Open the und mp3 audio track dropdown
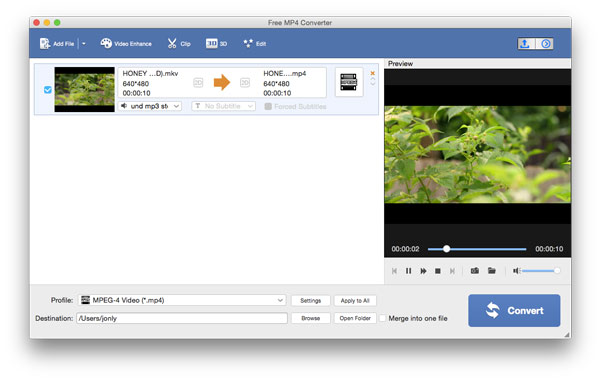This screenshot has width=600, height=380. point(150,106)
